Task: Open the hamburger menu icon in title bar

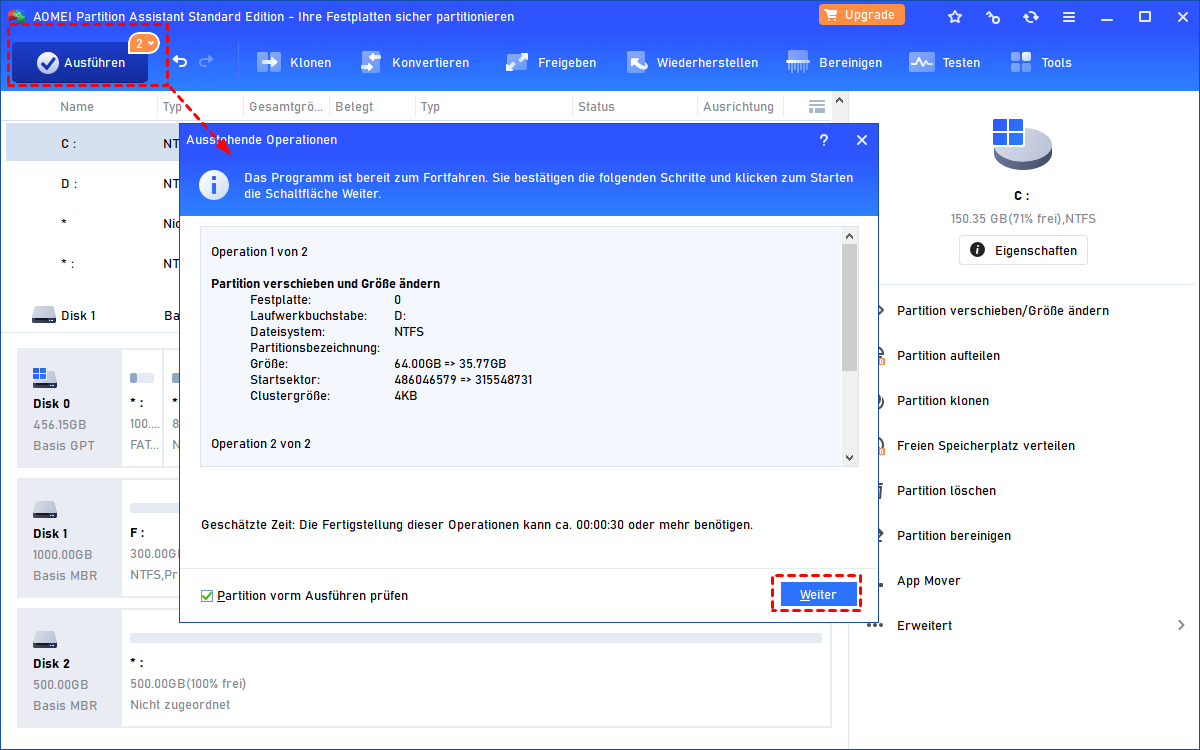Action: (x=1069, y=17)
